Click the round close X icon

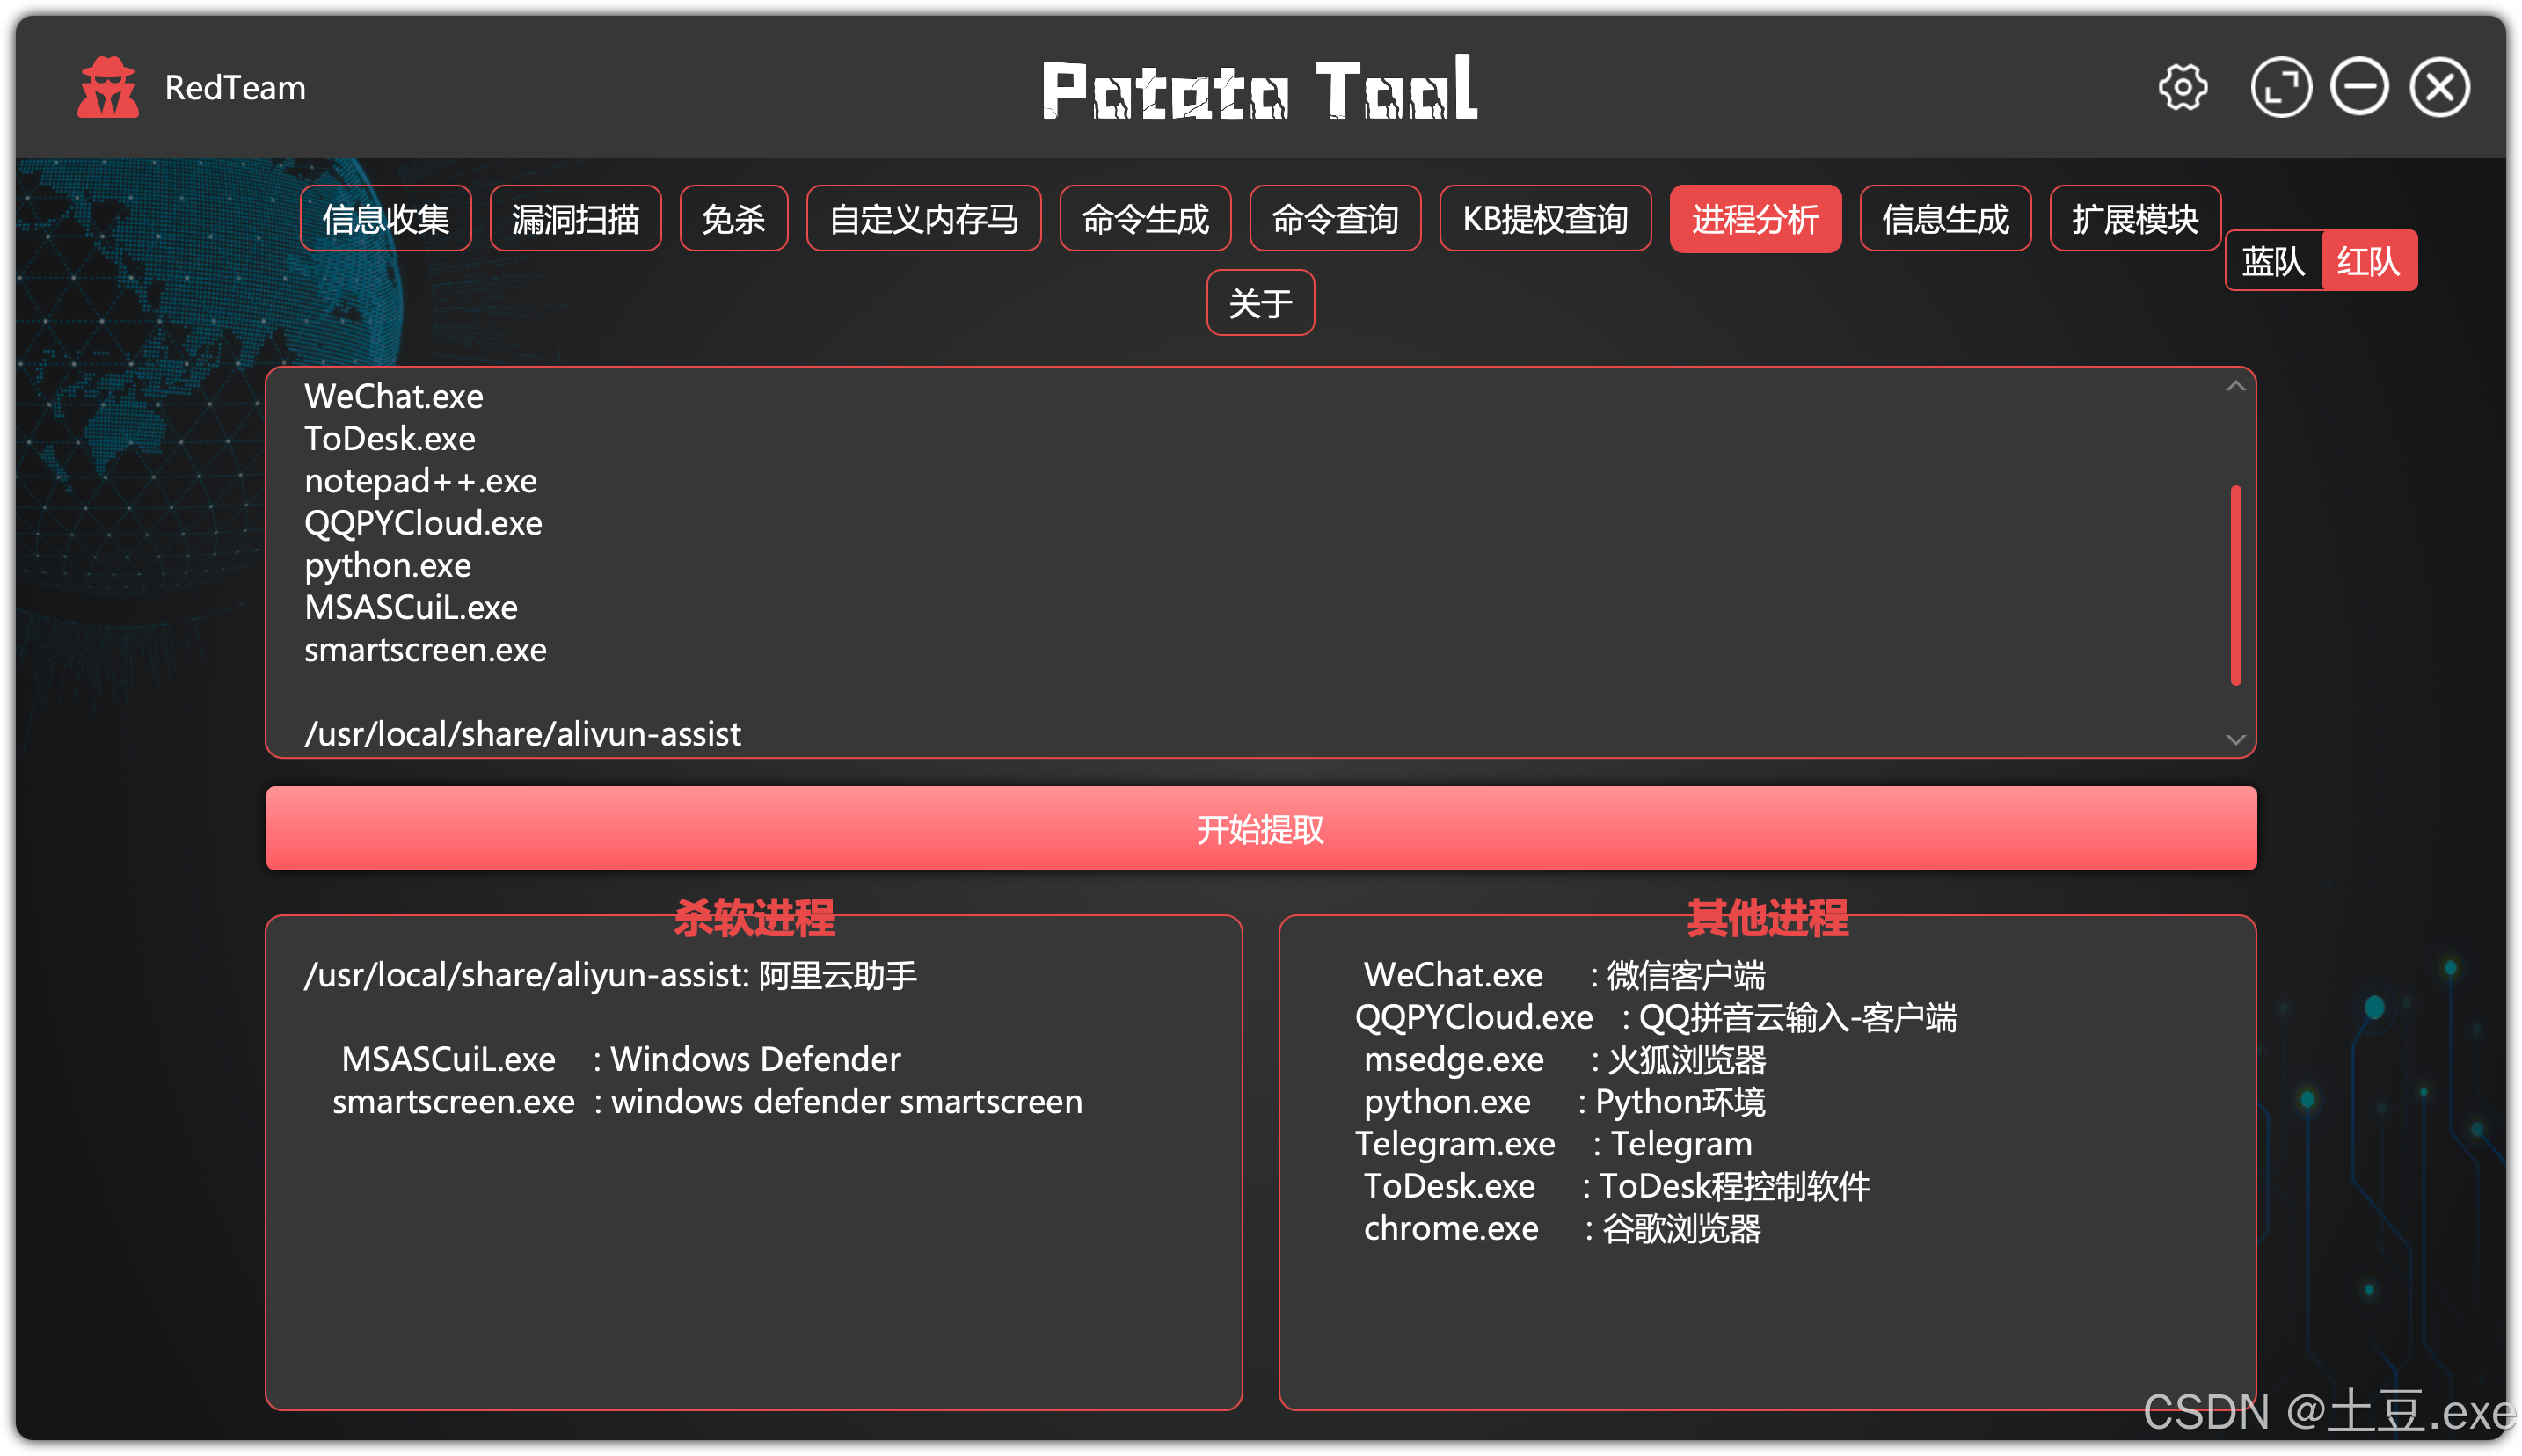tap(2439, 88)
